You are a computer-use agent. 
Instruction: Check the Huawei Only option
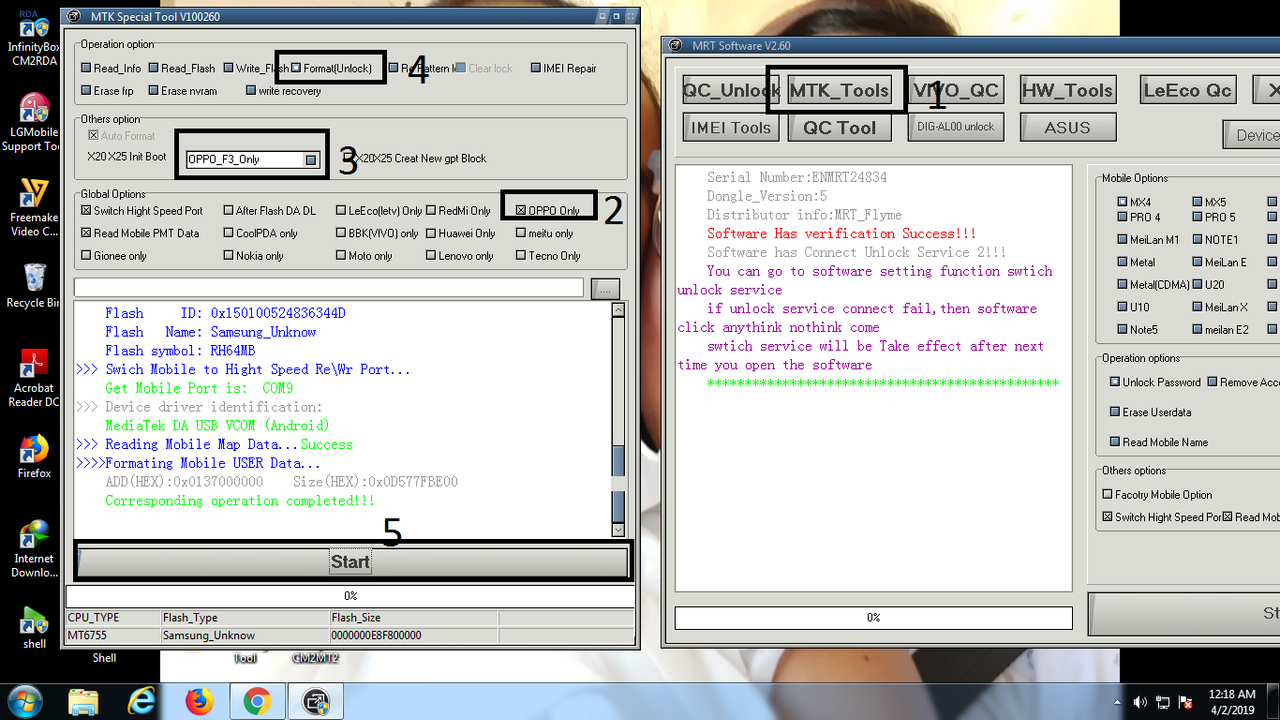[431, 233]
